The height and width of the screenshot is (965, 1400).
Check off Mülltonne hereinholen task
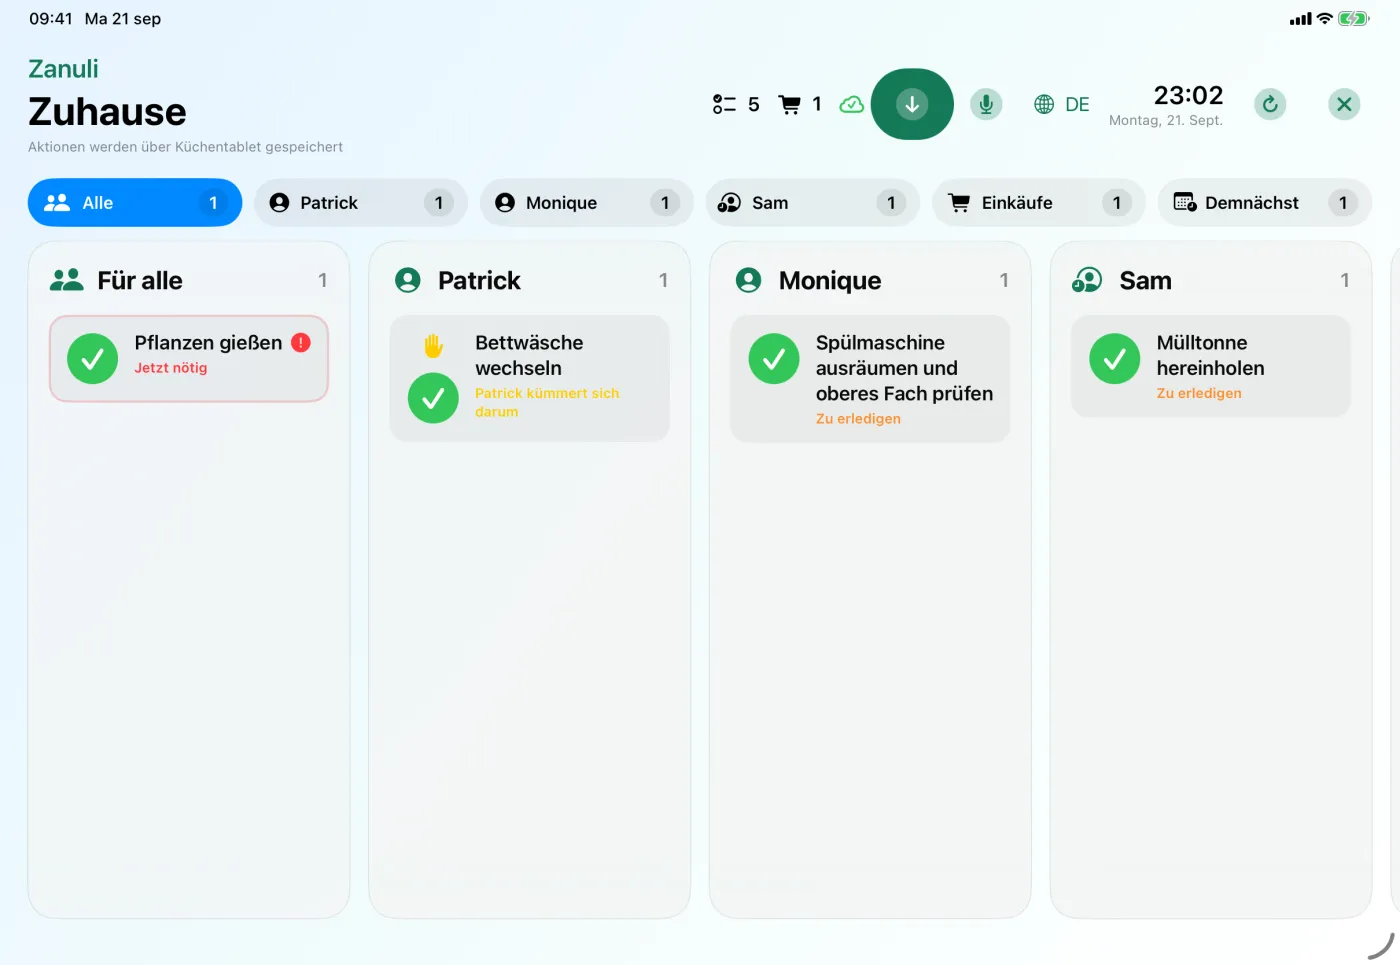coord(1115,359)
